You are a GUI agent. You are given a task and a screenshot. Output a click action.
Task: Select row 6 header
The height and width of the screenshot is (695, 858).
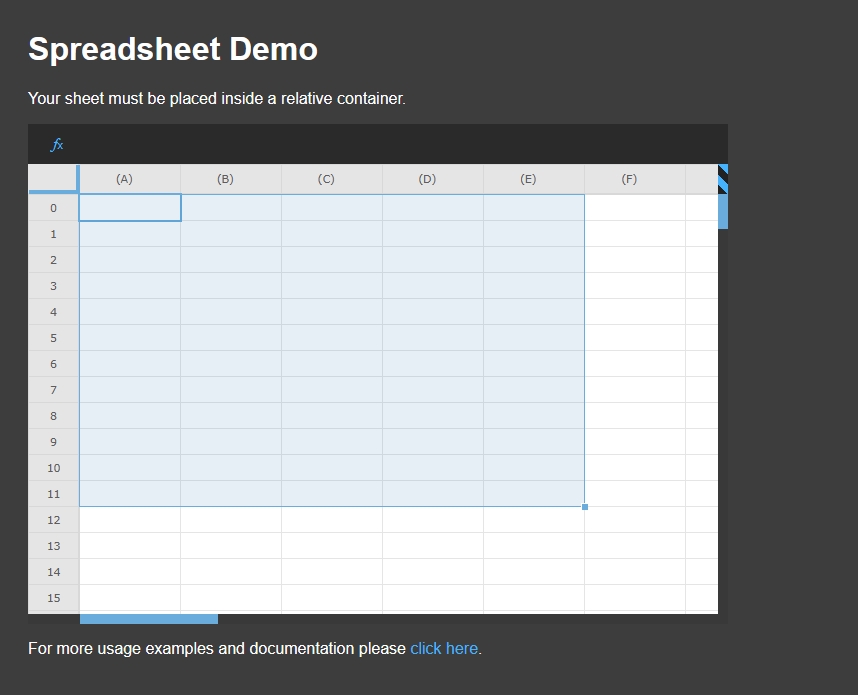coord(54,364)
